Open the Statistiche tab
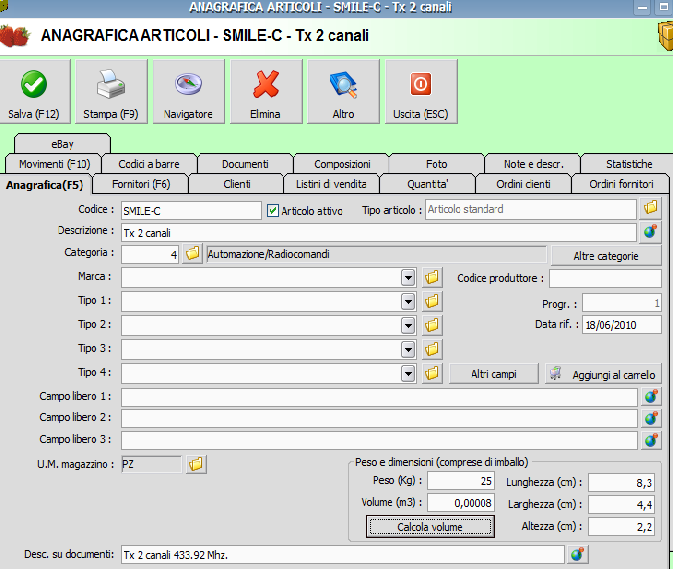This screenshot has width=673, height=569. point(629,164)
